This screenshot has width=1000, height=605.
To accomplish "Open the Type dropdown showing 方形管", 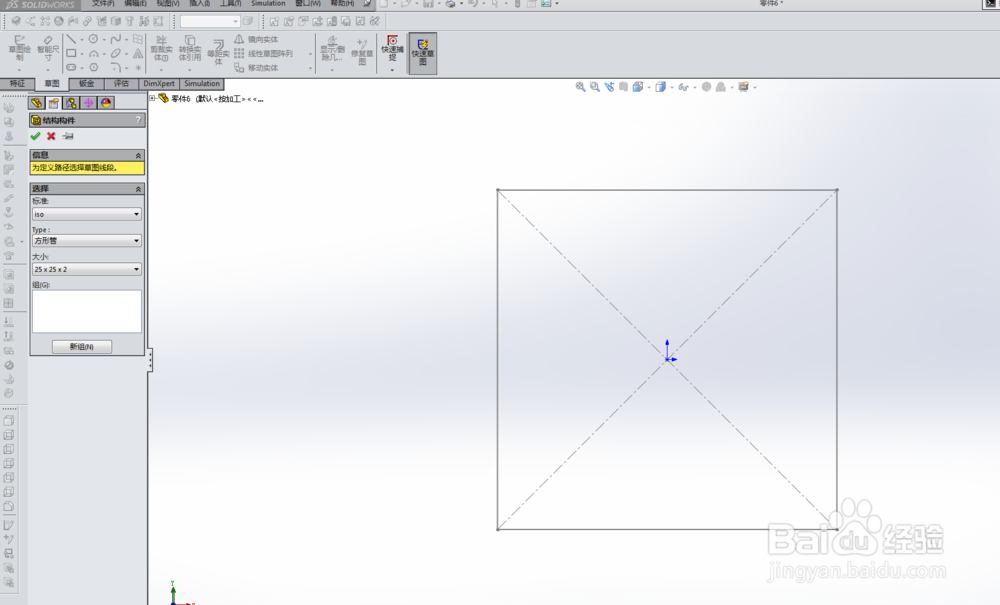I will click(x=136, y=240).
